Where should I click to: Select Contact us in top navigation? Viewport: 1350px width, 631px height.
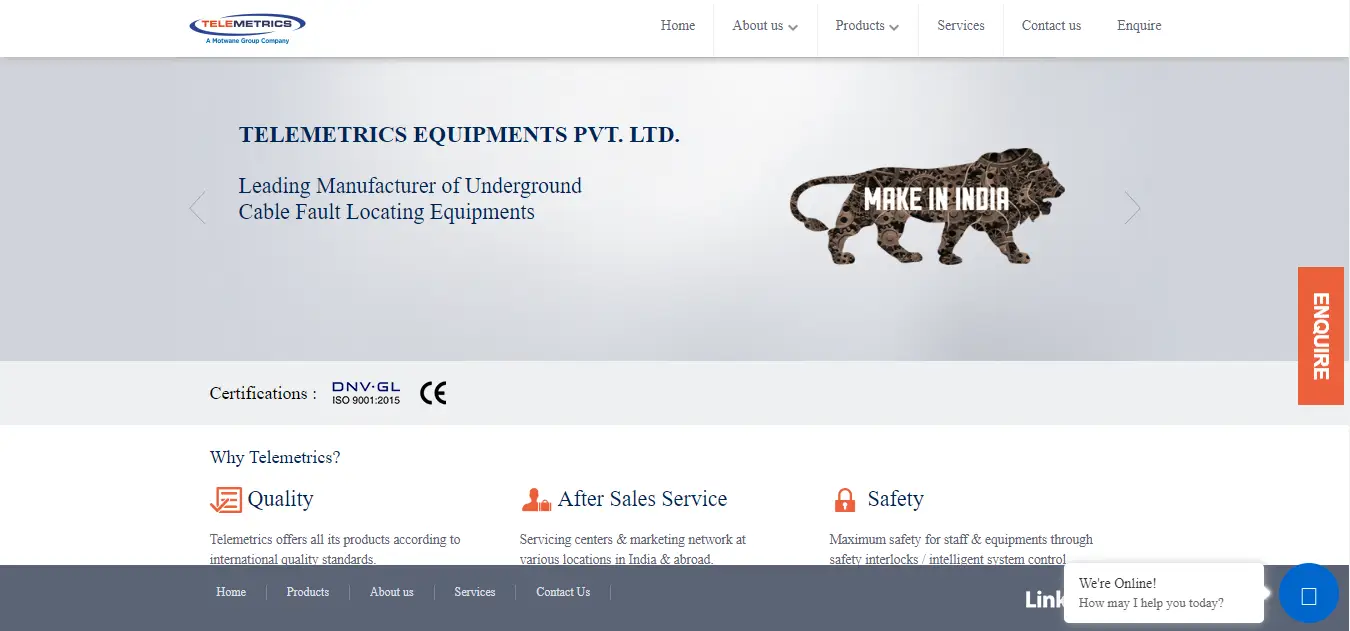(1051, 26)
